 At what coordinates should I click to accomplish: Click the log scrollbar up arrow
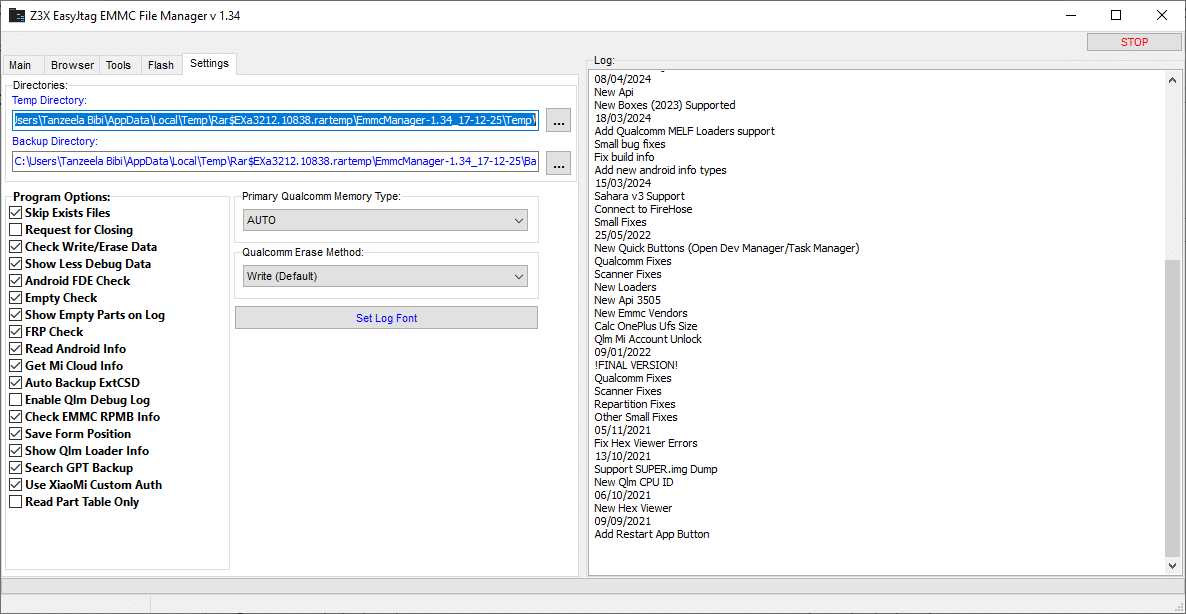(x=1172, y=79)
